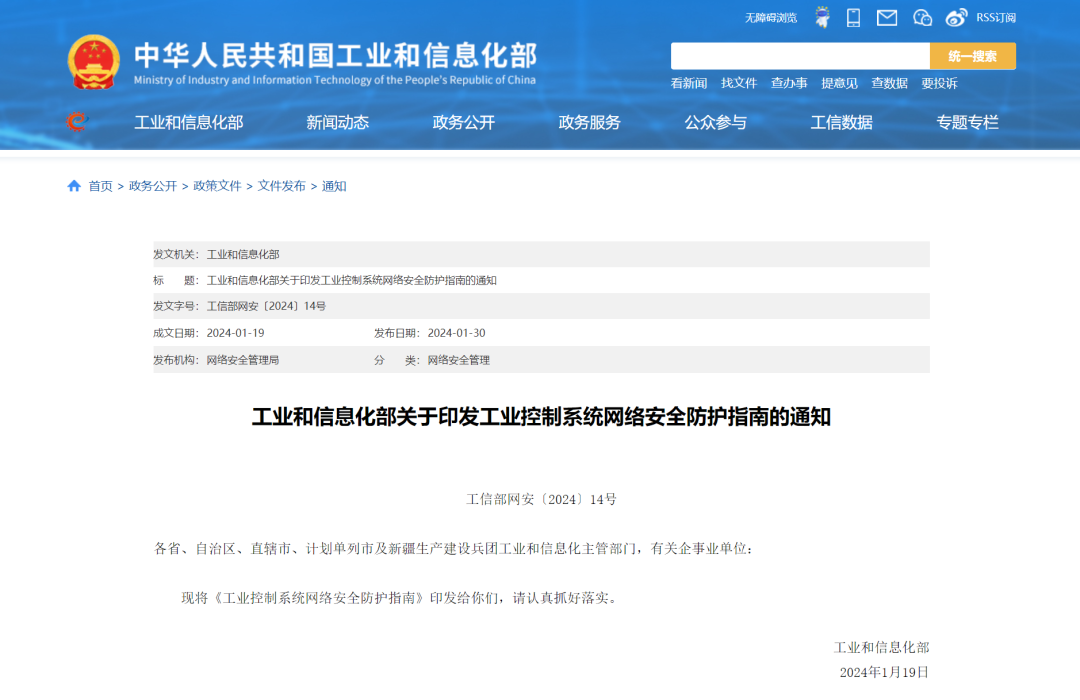Click the home icon in breadcrumb
The height and width of the screenshot is (700, 1080).
[74, 186]
